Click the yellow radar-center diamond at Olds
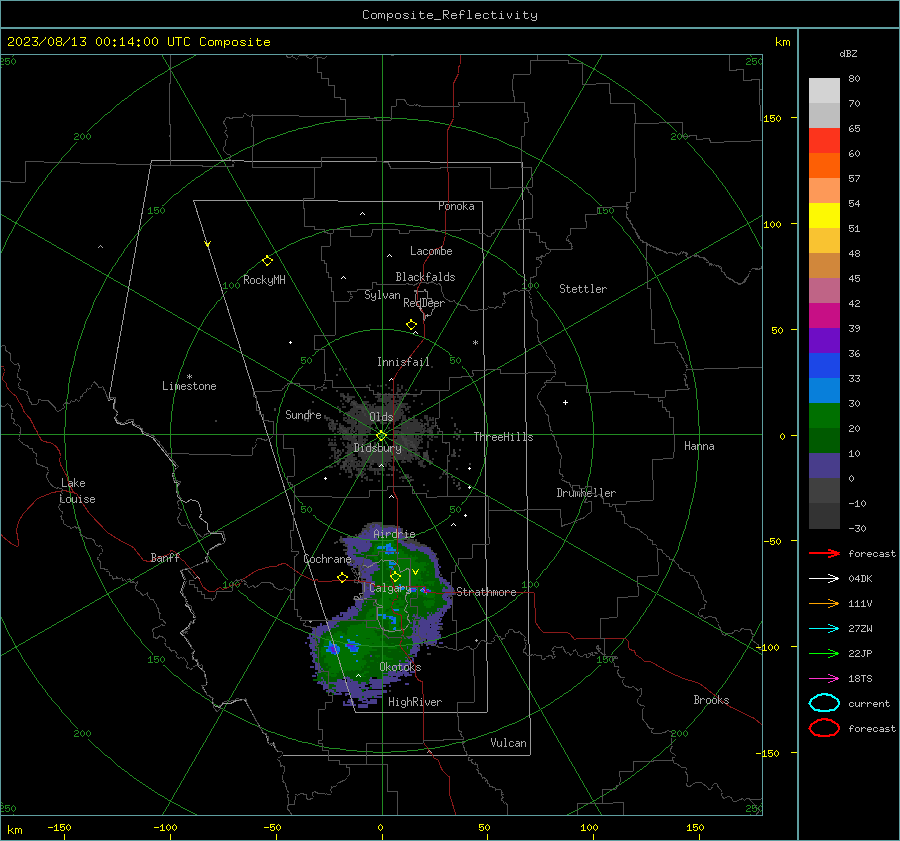 [x=381, y=436]
